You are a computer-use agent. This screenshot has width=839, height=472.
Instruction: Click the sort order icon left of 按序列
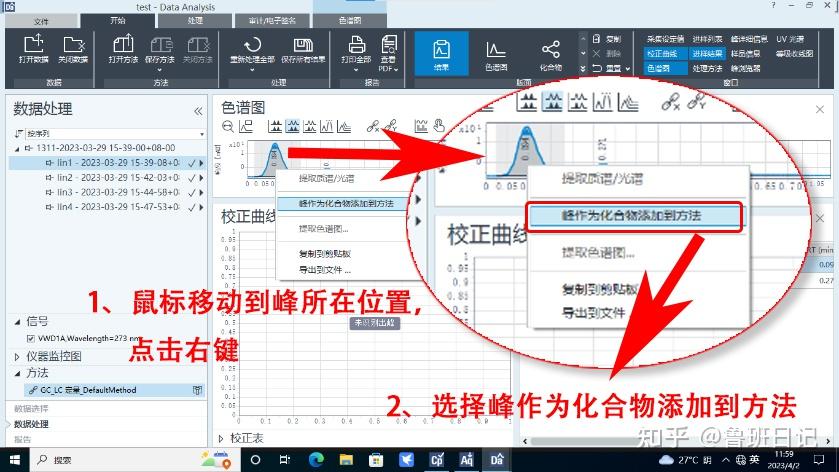(19, 133)
